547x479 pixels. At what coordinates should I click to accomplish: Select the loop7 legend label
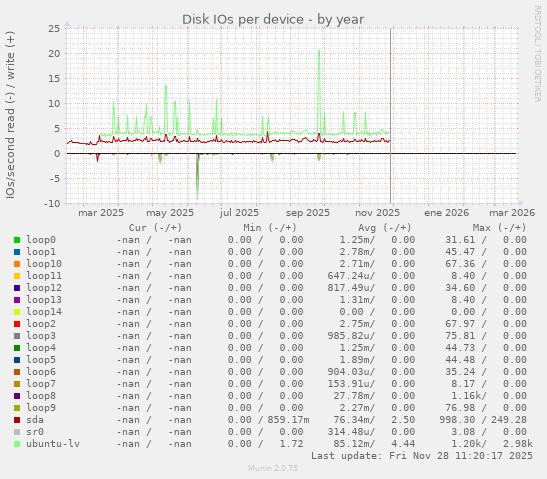[41, 384]
